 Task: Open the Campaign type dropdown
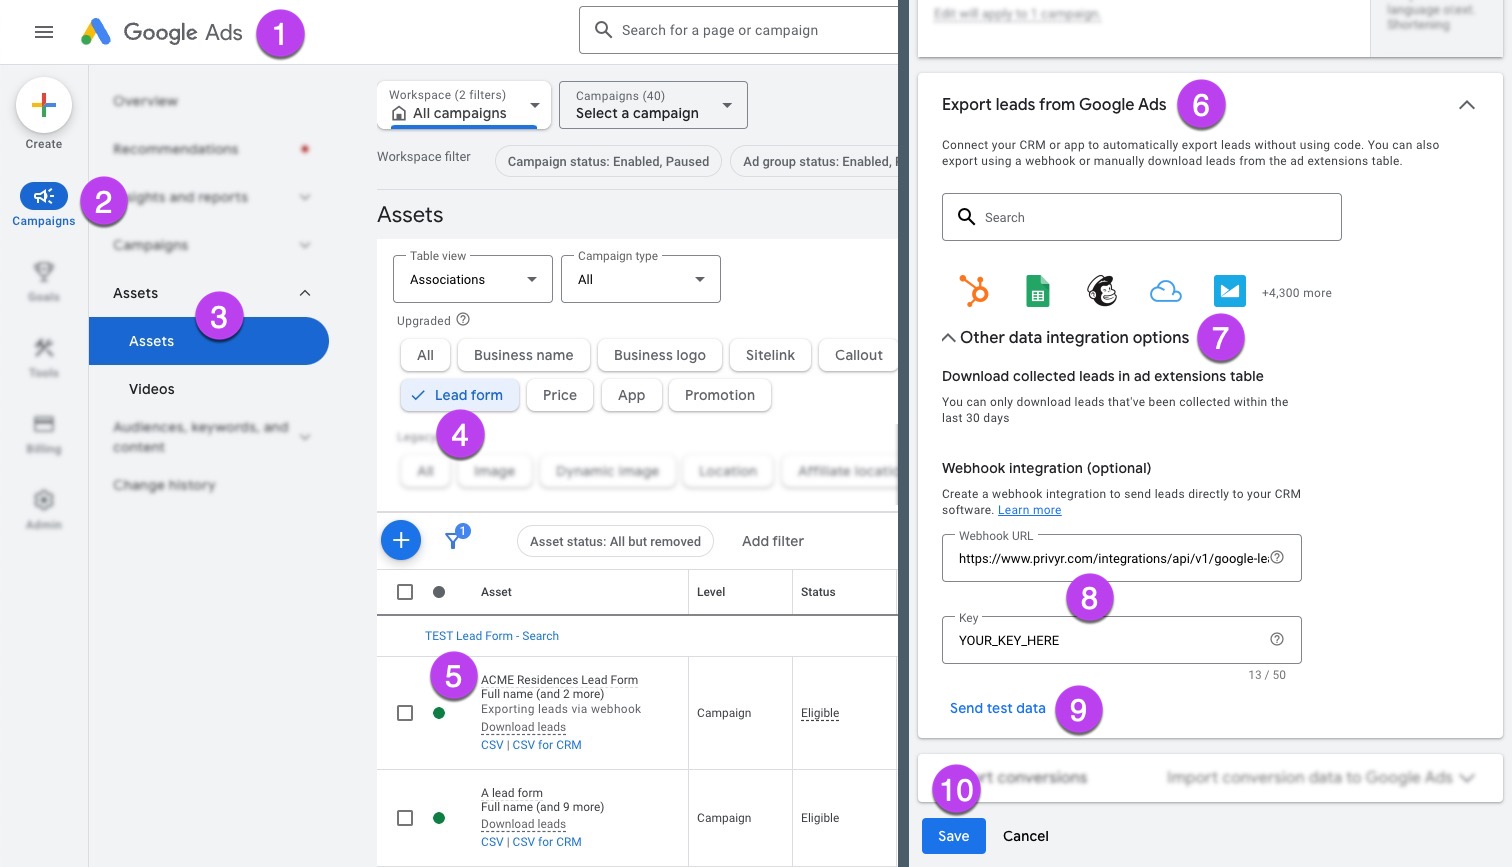pyautogui.click(x=640, y=280)
